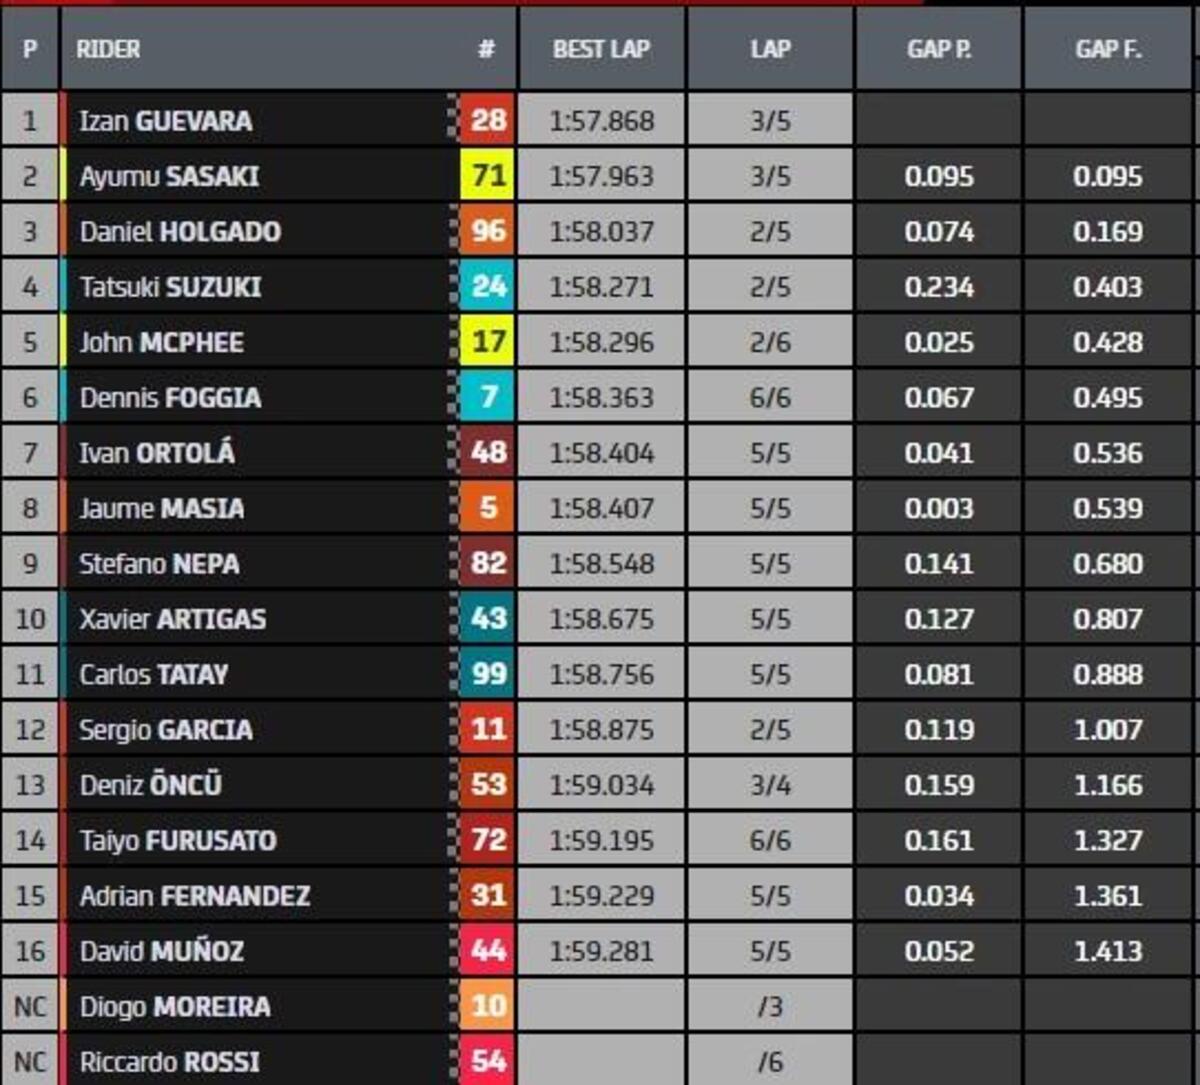Click the LAP column header
The height and width of the screenshot is (1085, 1200).
point(770,49)
